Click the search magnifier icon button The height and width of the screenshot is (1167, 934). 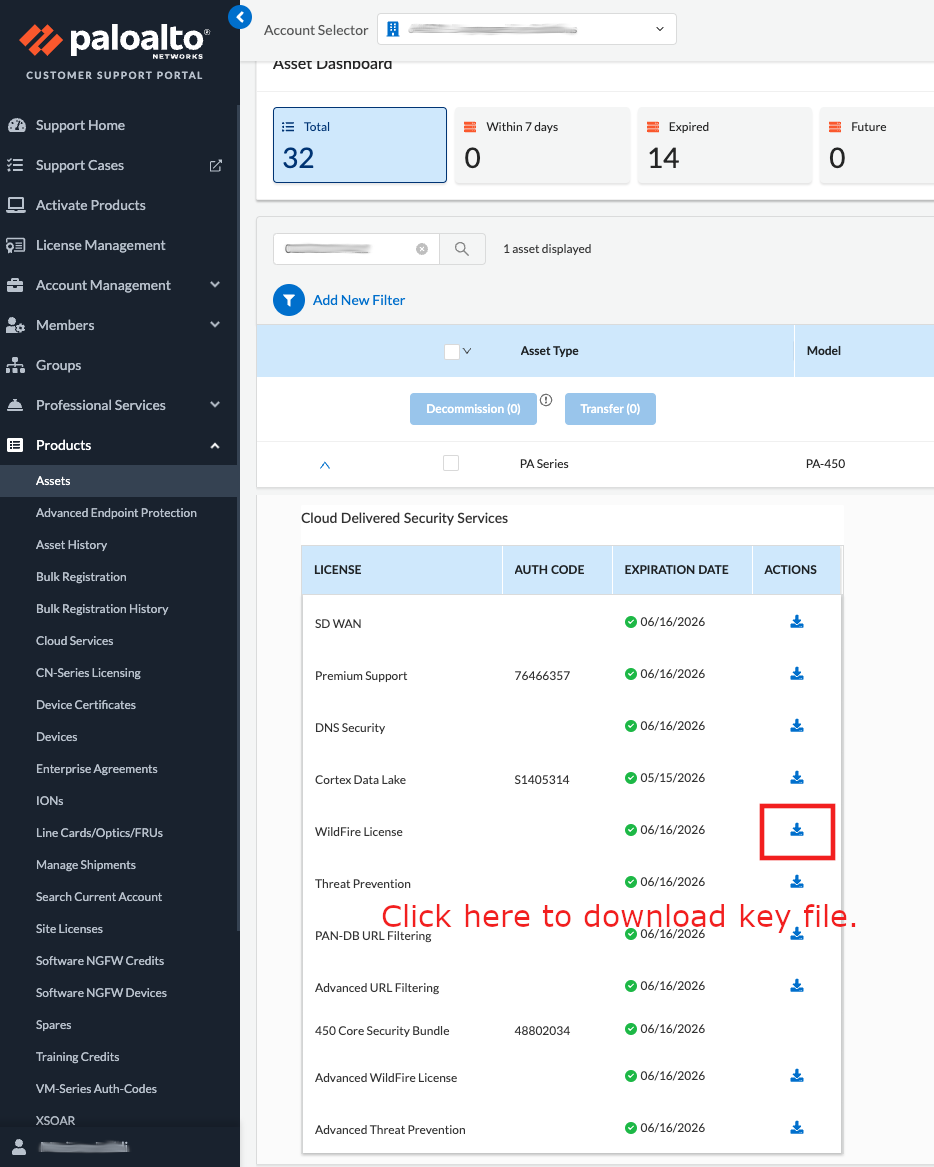point(462,249)
